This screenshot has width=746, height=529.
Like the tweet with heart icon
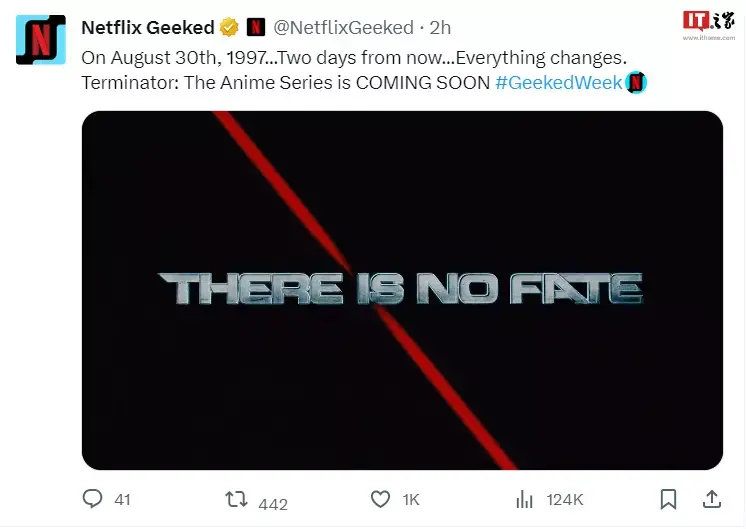(380, 498)
